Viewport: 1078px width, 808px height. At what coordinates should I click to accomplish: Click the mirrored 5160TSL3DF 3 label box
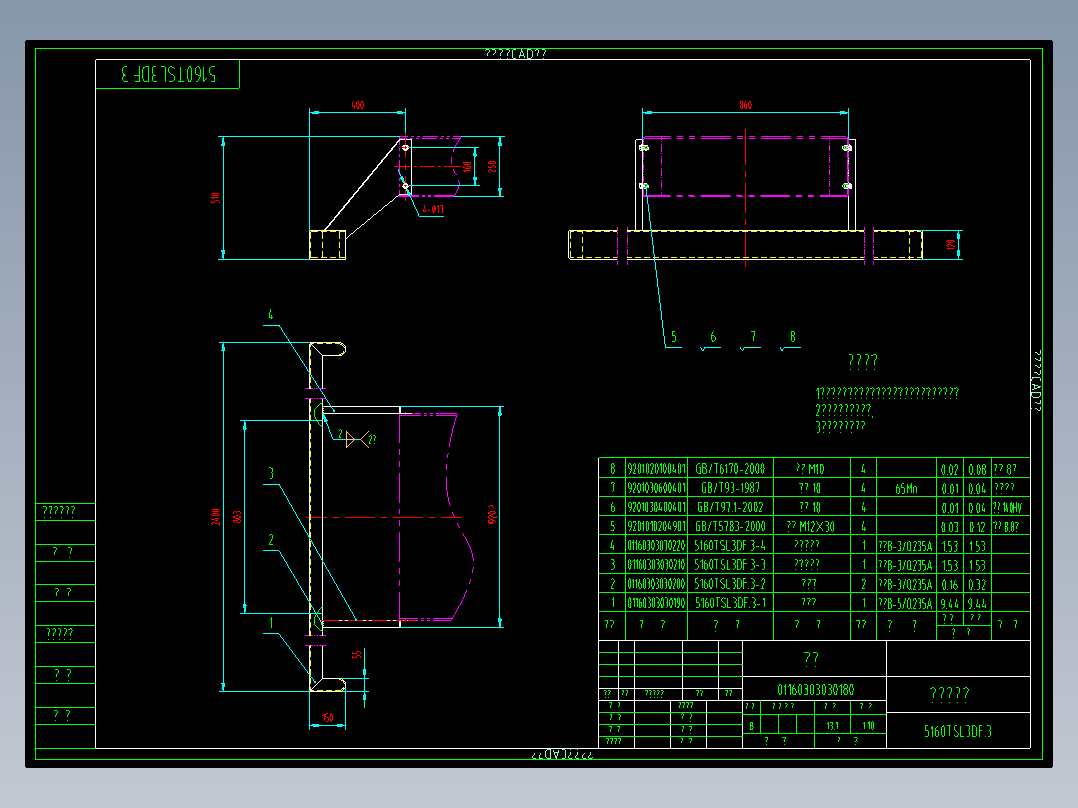168,74
